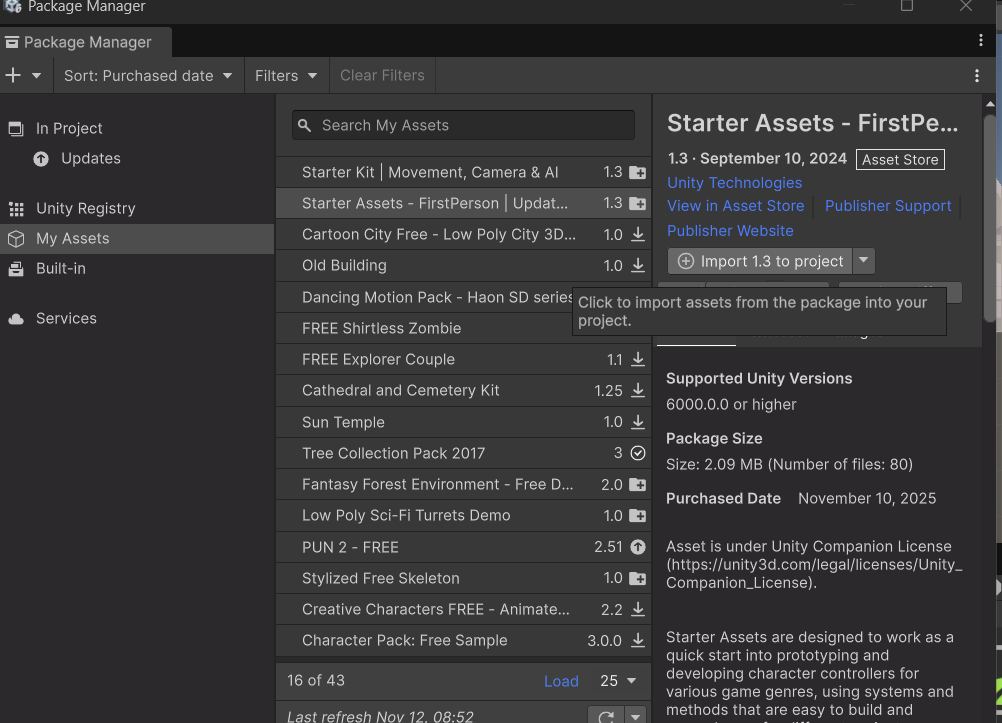1002x723 pixels.
Task: Open the Sort: Purchased date dropdown
Action: [x=147, y=75]
